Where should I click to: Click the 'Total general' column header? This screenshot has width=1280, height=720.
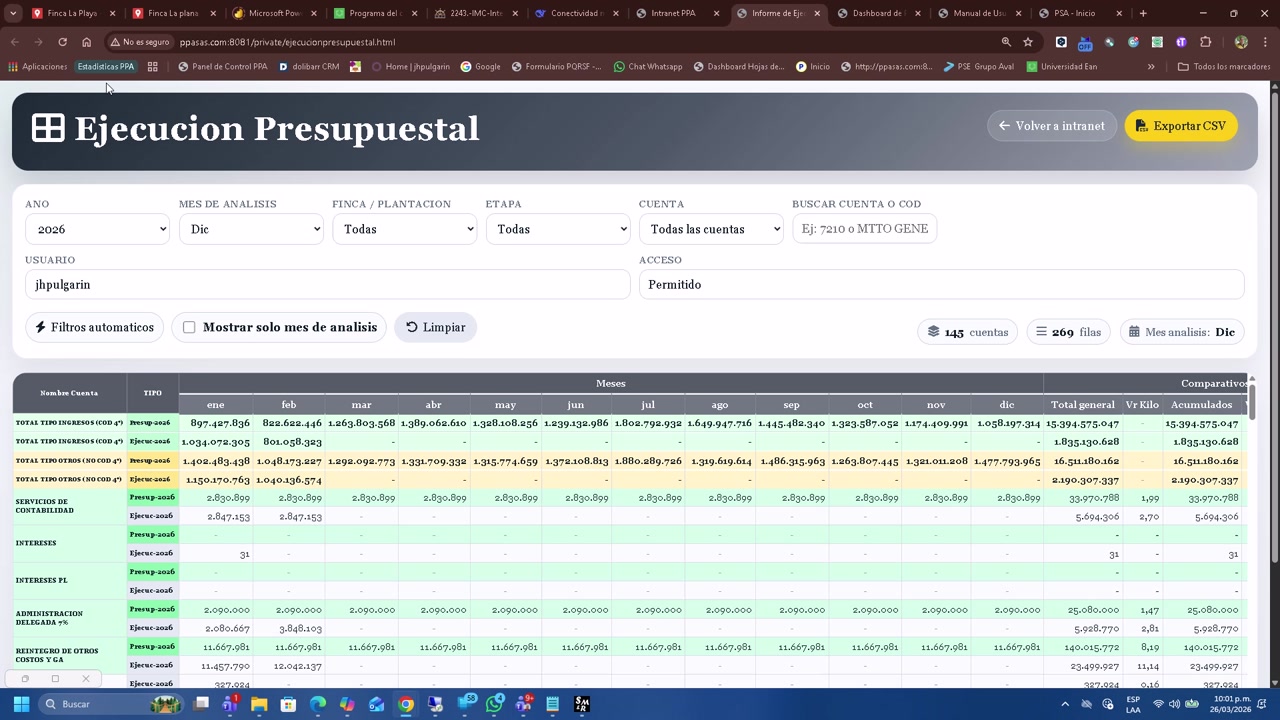1082,404
